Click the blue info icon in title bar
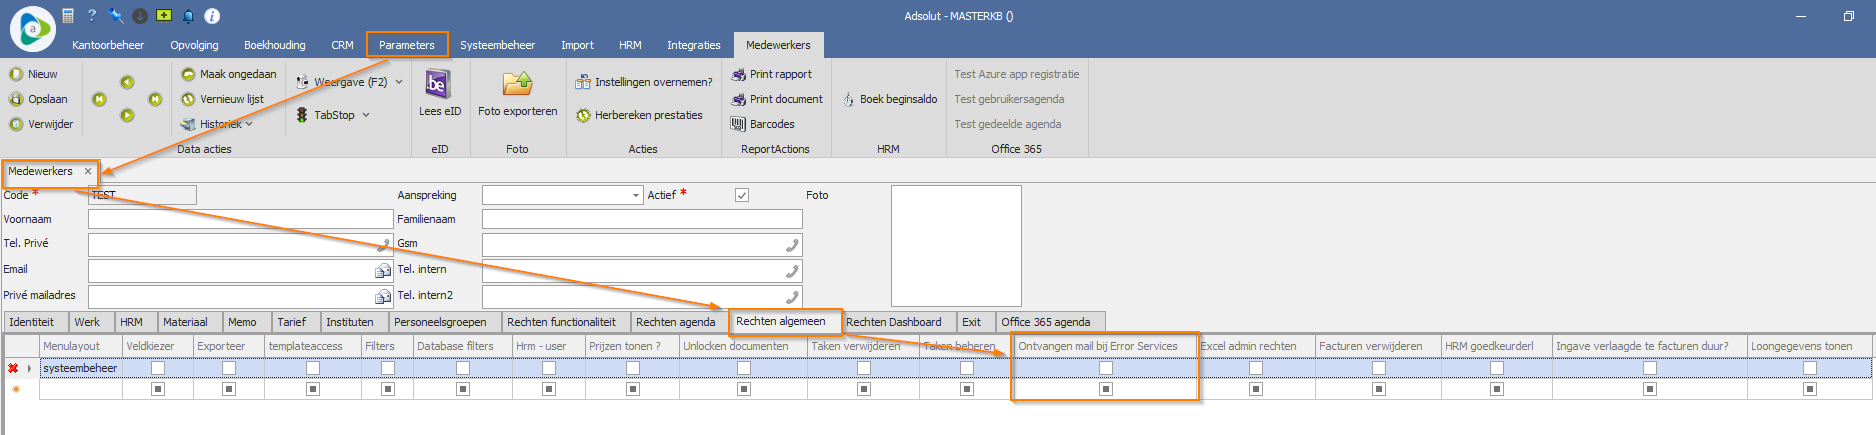The height and width of the screenshot is (435, 1876). (x=212, y=16)
